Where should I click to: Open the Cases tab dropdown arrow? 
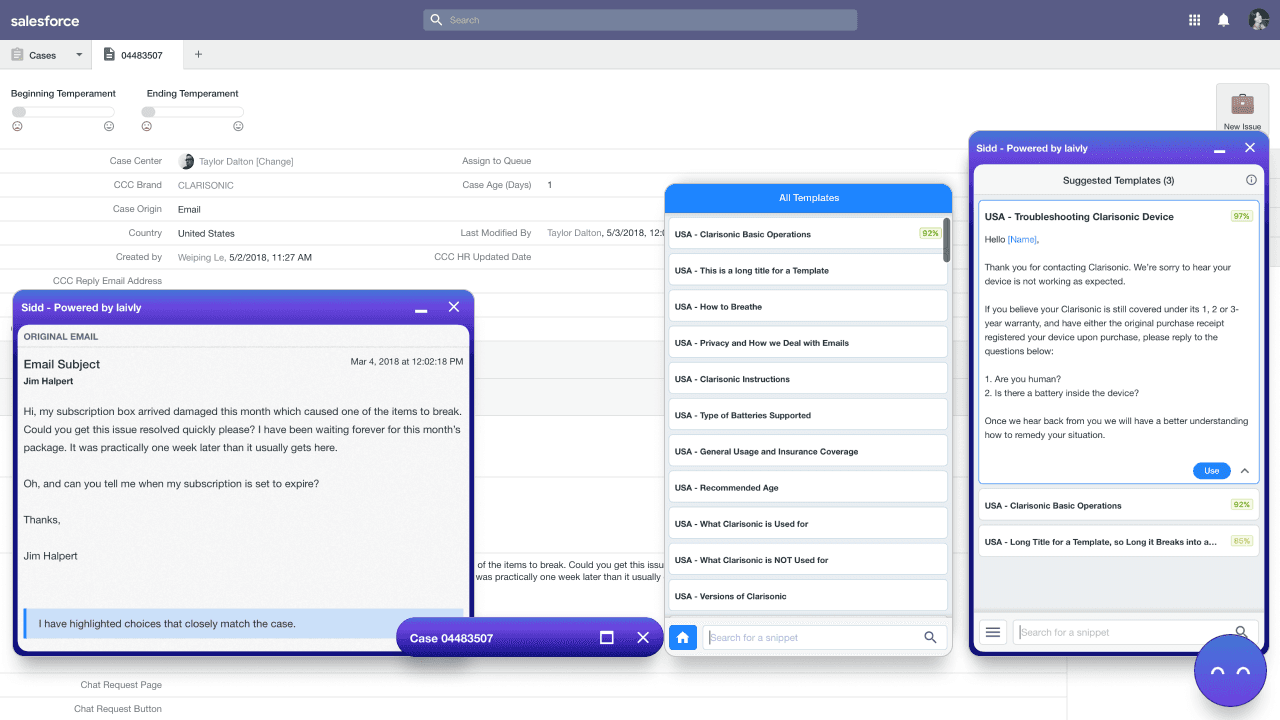[x=78, y=55]
